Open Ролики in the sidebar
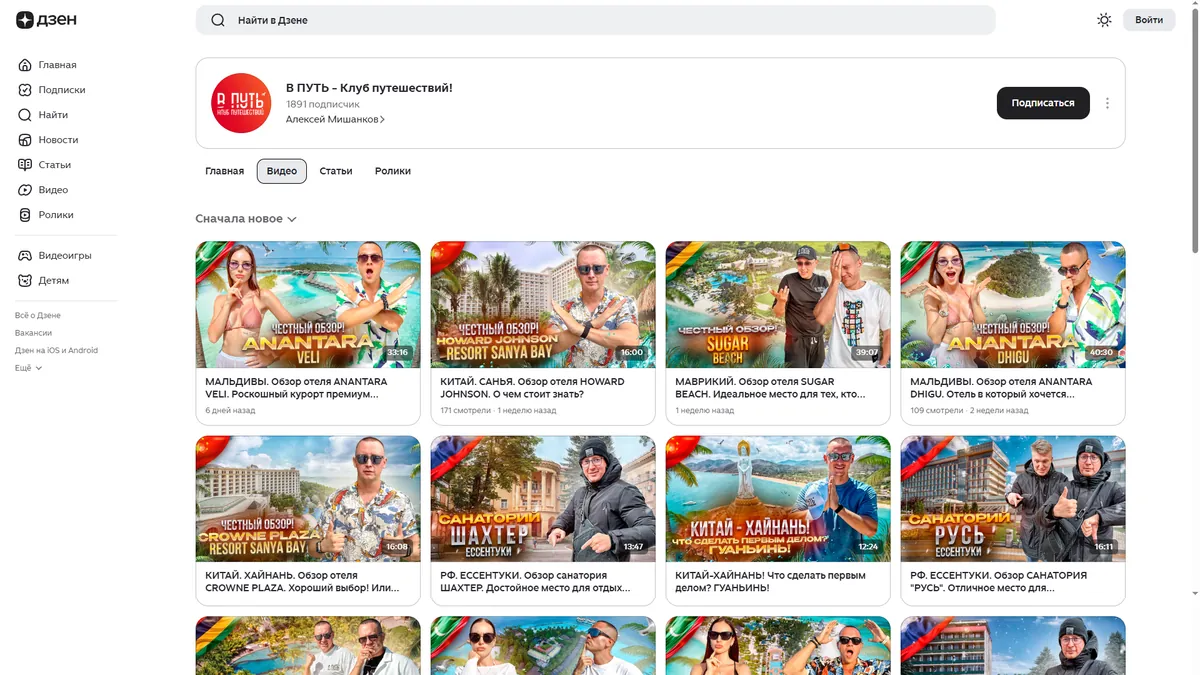1200x675 pixels. [x=46, y=215]
